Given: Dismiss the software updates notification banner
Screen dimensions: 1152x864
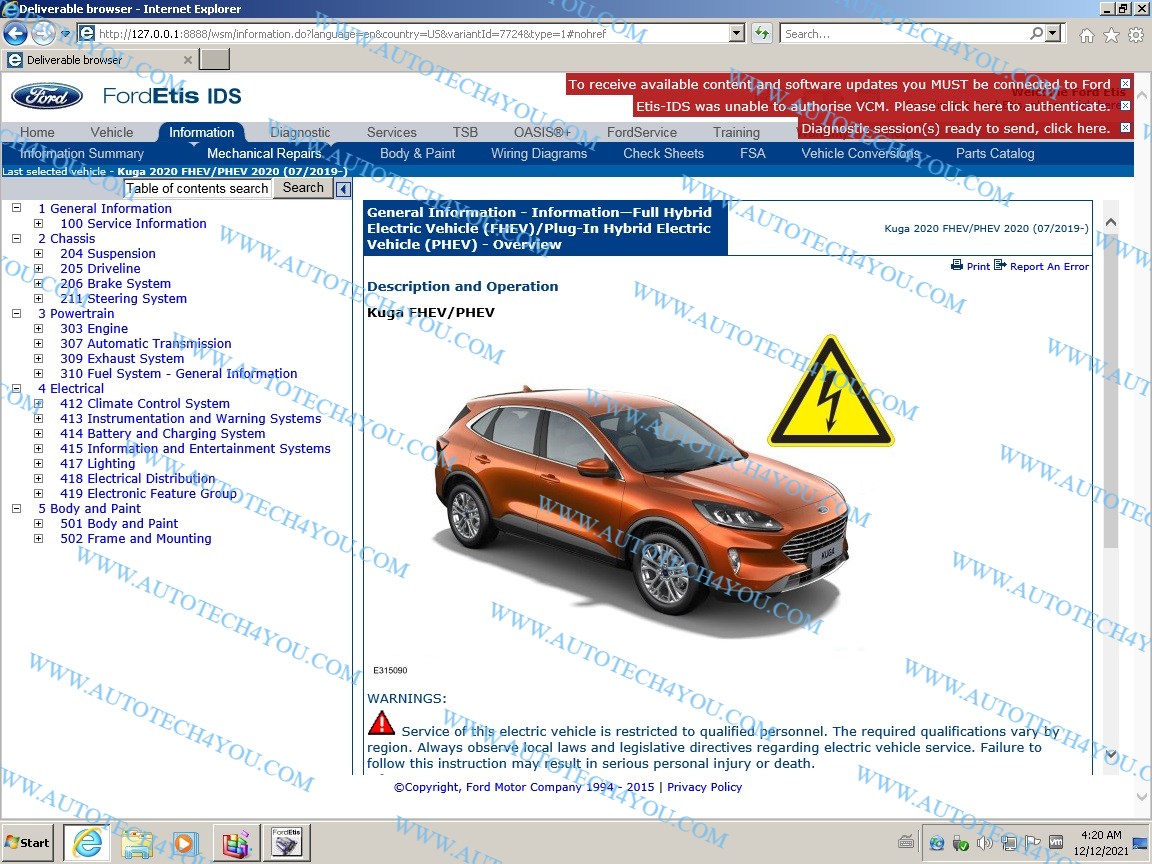Looking at the screenshot, I should pos(1125,84).
